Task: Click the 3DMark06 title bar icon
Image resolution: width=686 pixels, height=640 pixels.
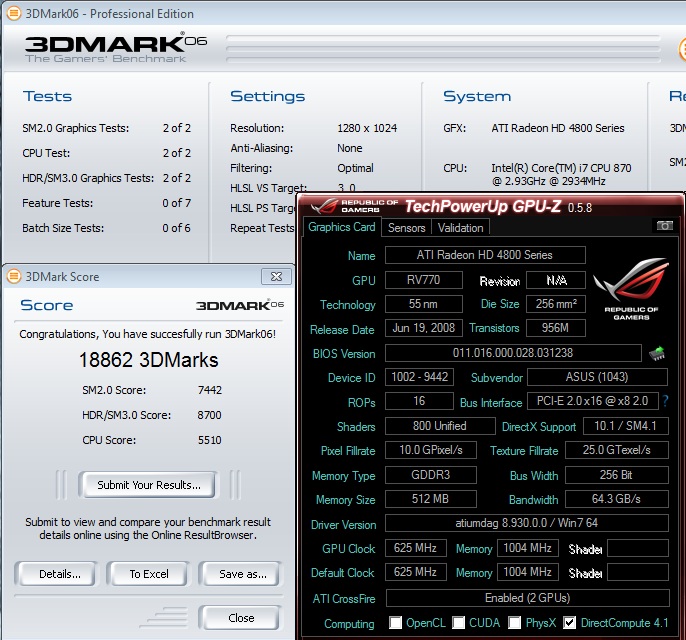Action: (x=14, y=14)
